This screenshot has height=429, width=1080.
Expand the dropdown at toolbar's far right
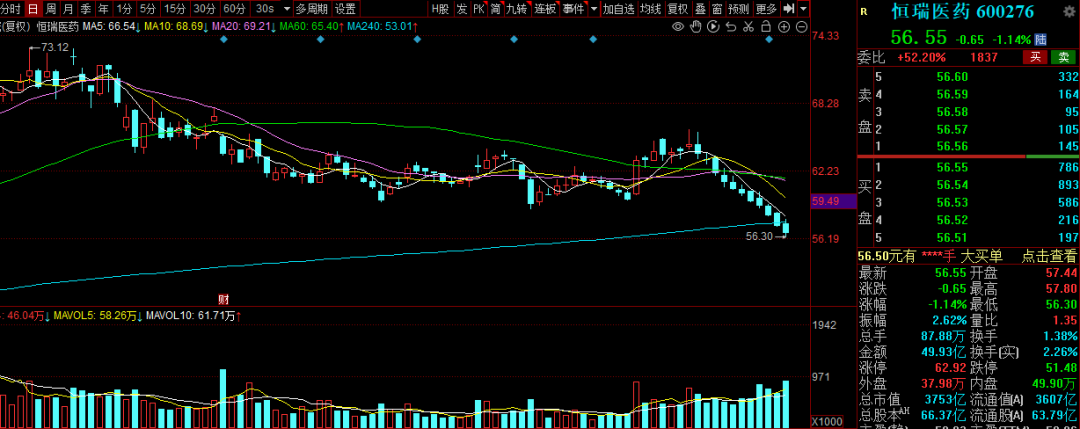tap(803, 8)
